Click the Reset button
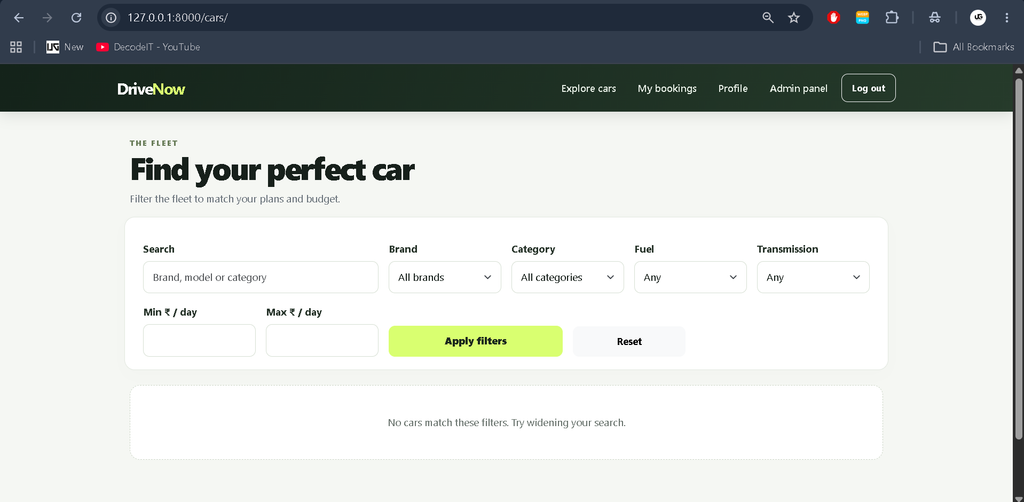 coord(629,341)
